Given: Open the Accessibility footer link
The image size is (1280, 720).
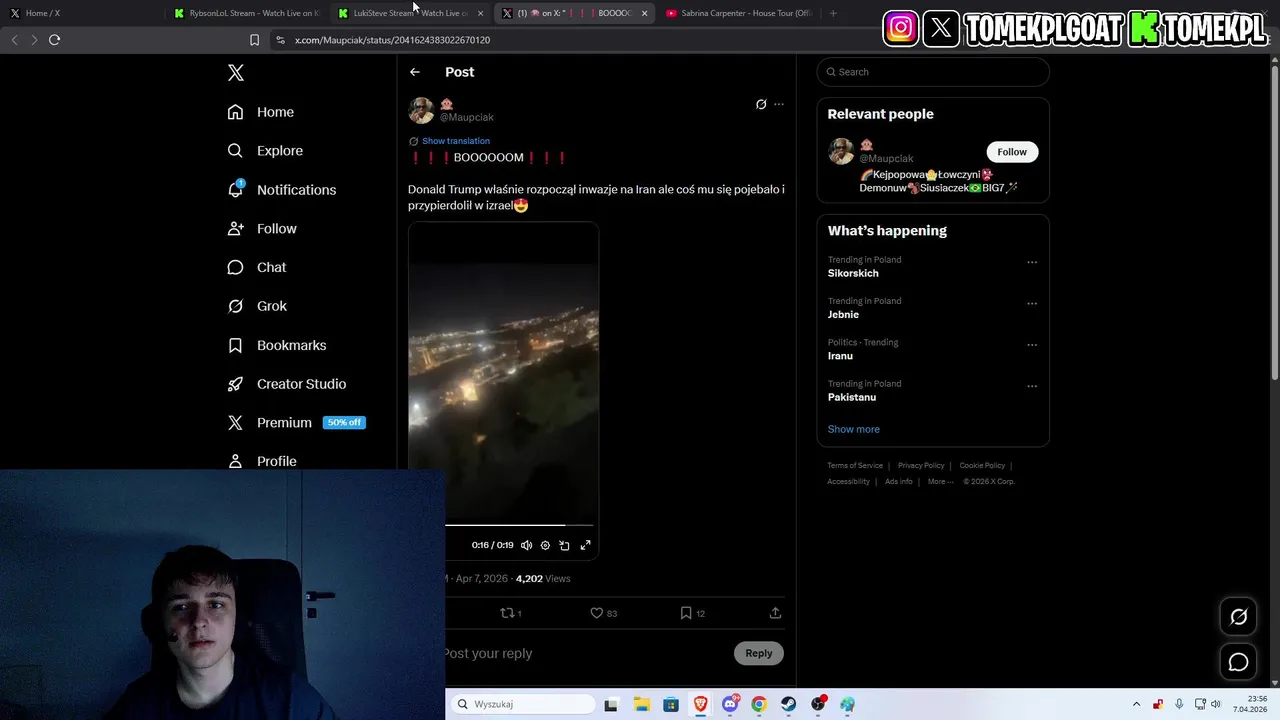Looking at the screenshot, I should tap(848, 481).
